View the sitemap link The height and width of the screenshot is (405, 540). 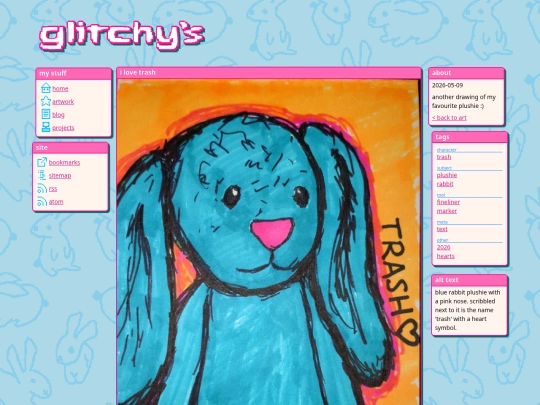coord(60,176)
